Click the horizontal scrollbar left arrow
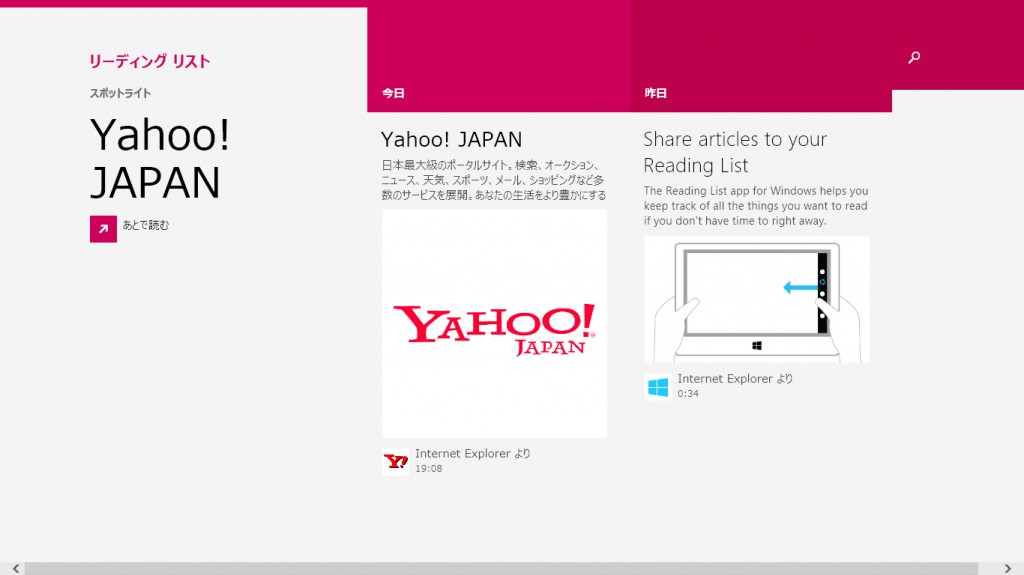The image size is (1024, 575). pyautogui.click(x=16, y=569)
